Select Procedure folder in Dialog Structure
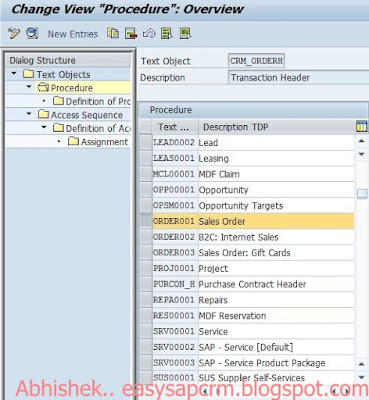Screen dimensions: 369x400 tap(65, 88)
